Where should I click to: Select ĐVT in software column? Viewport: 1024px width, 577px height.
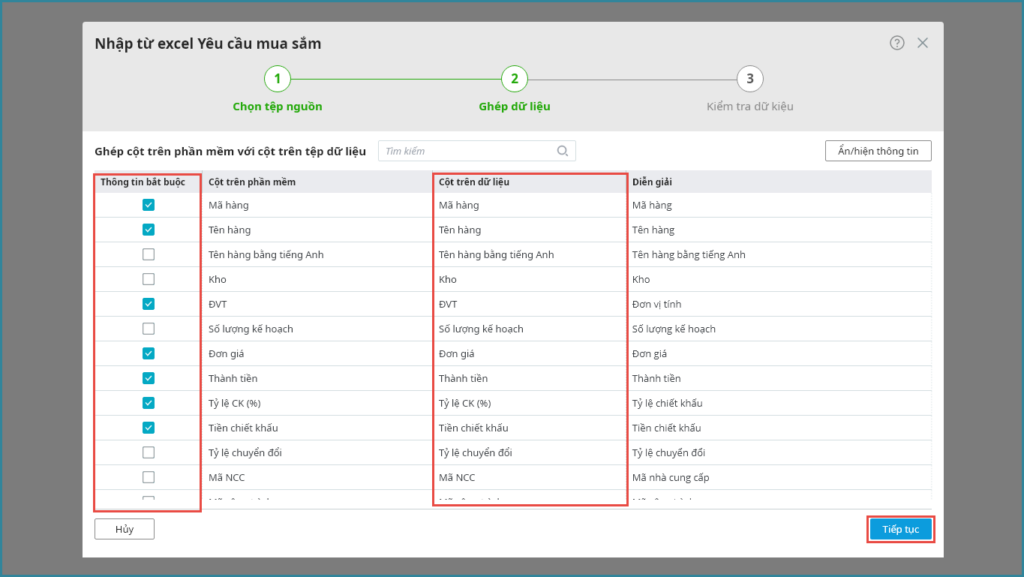pos(317,304)
